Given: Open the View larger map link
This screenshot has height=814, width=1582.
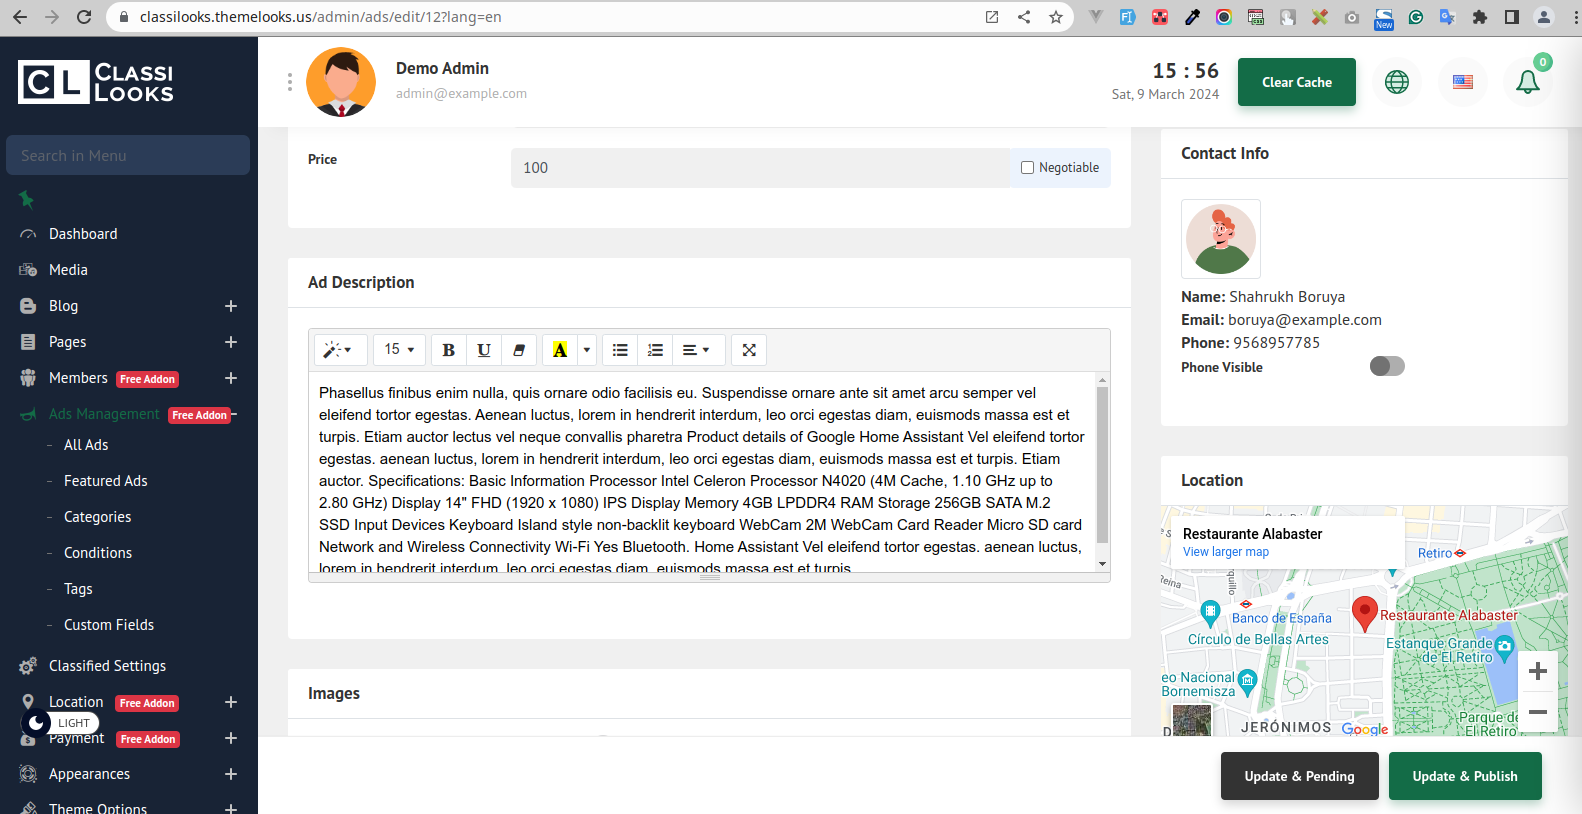Looking at the screenshot, I should [1225, 552].
